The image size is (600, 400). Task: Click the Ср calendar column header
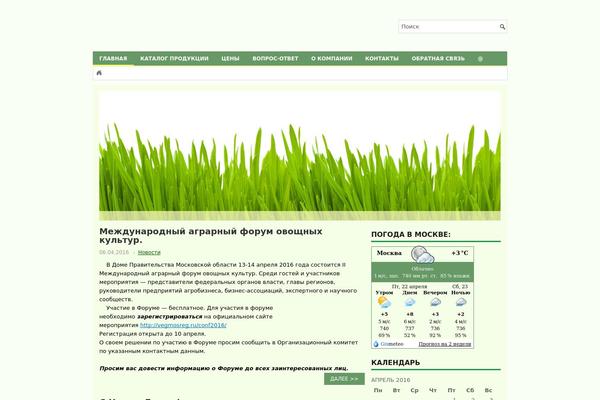coord(414,390)
